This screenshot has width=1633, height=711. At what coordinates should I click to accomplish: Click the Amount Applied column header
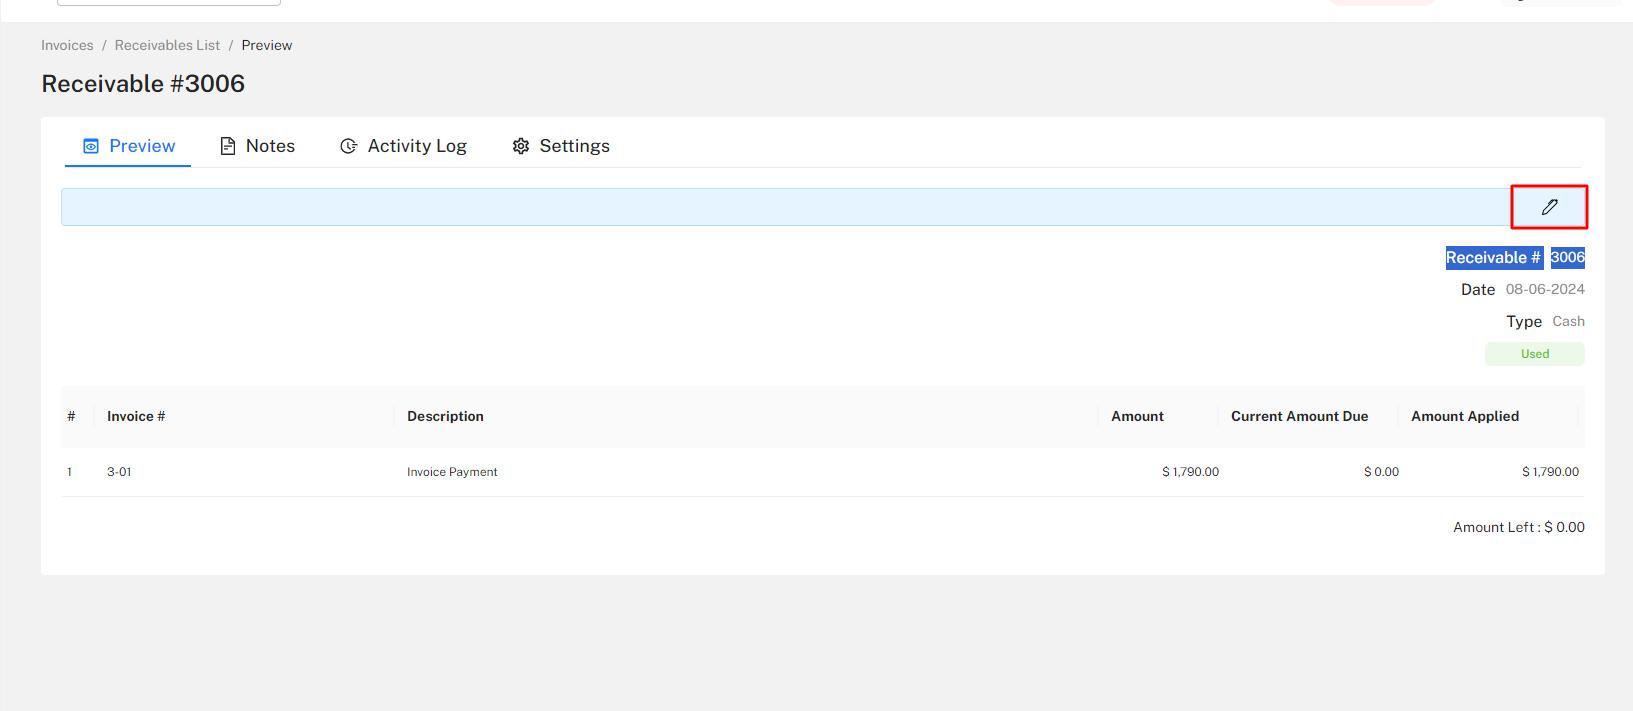(1464, 416)
